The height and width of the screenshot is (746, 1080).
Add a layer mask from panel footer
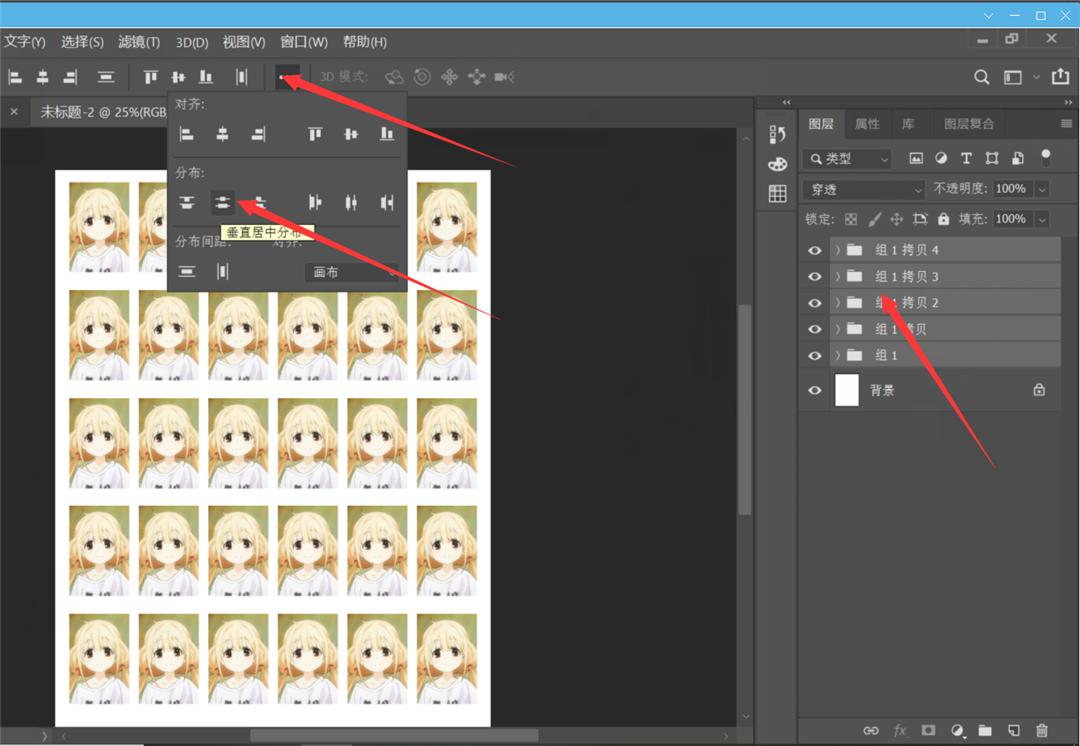tap(928, 730)
